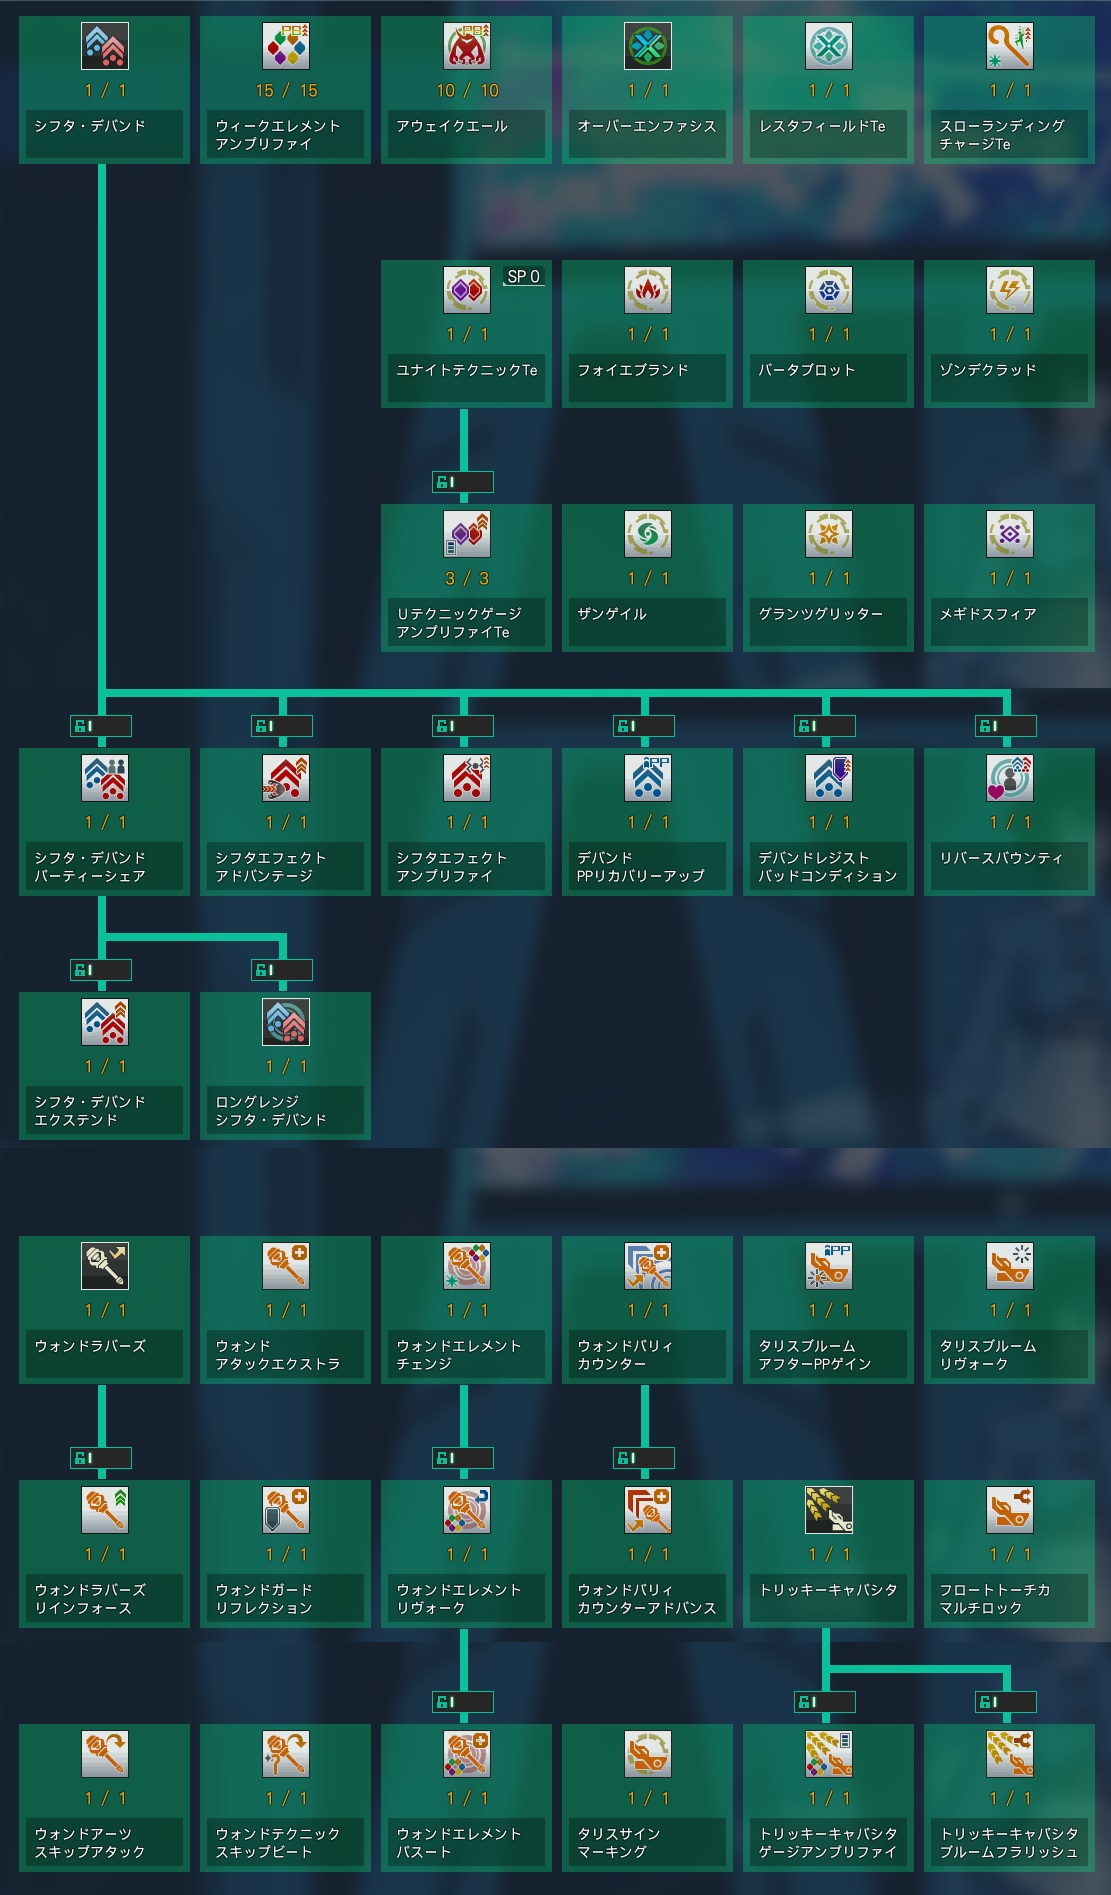Click the アウェイクエール skill icon

467,46
